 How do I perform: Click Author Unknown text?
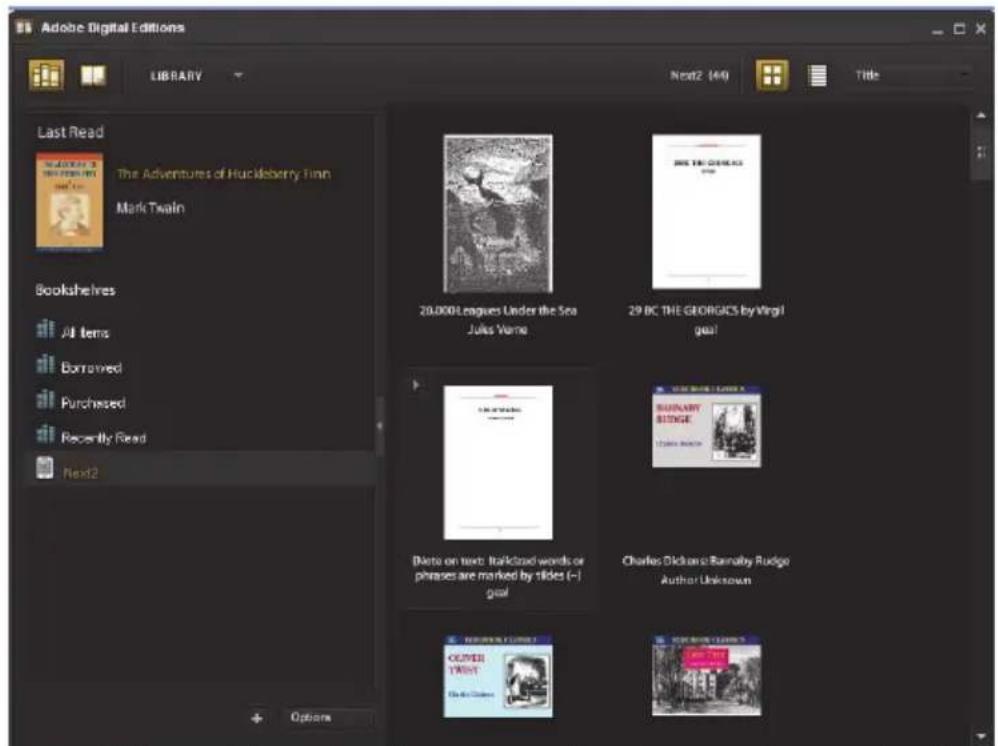pos(705,580)
